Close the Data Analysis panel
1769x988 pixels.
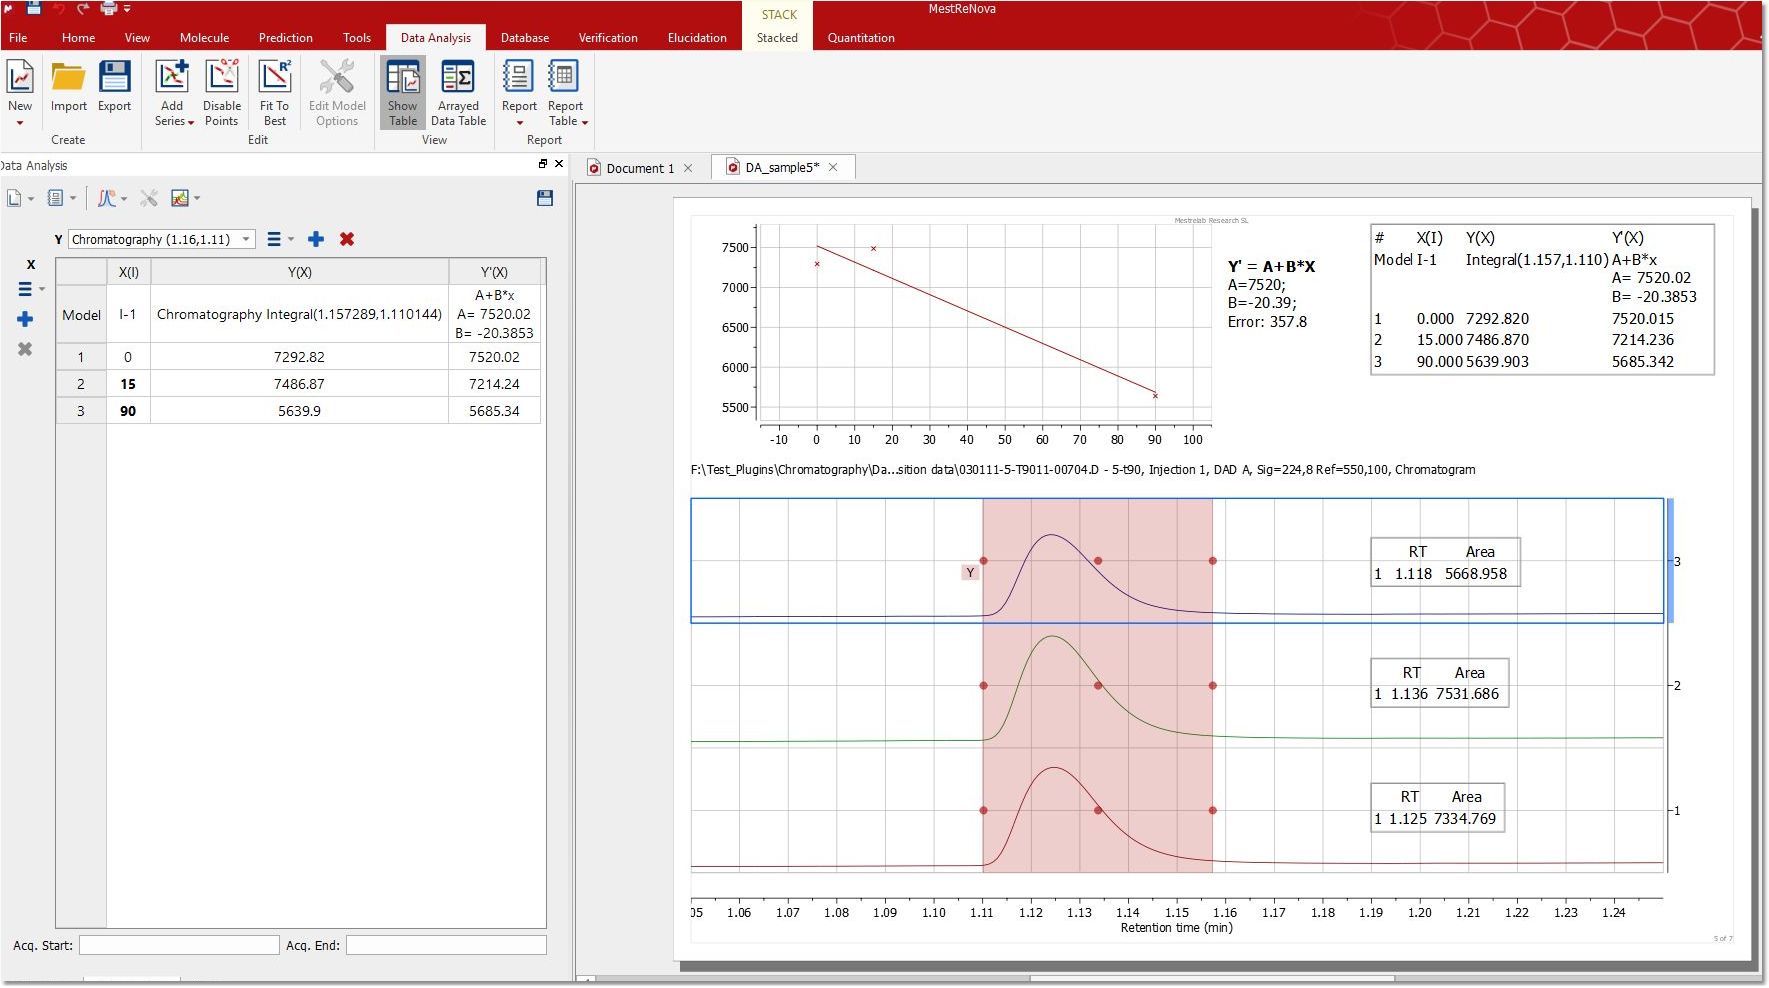click(x=559, y=164)
